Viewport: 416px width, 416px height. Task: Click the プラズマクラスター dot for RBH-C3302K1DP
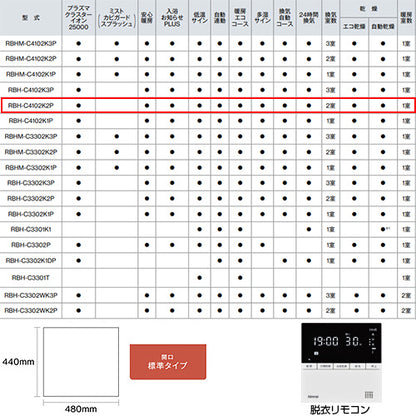tap(79, 260)
